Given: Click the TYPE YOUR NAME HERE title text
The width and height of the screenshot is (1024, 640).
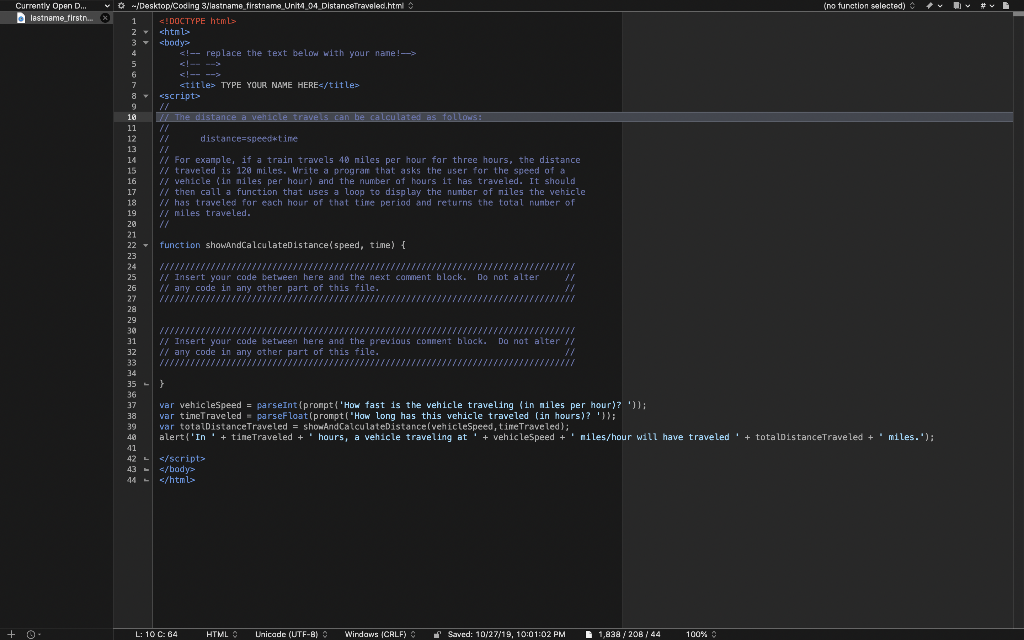Looking at the screenshot, I should 269,86.
